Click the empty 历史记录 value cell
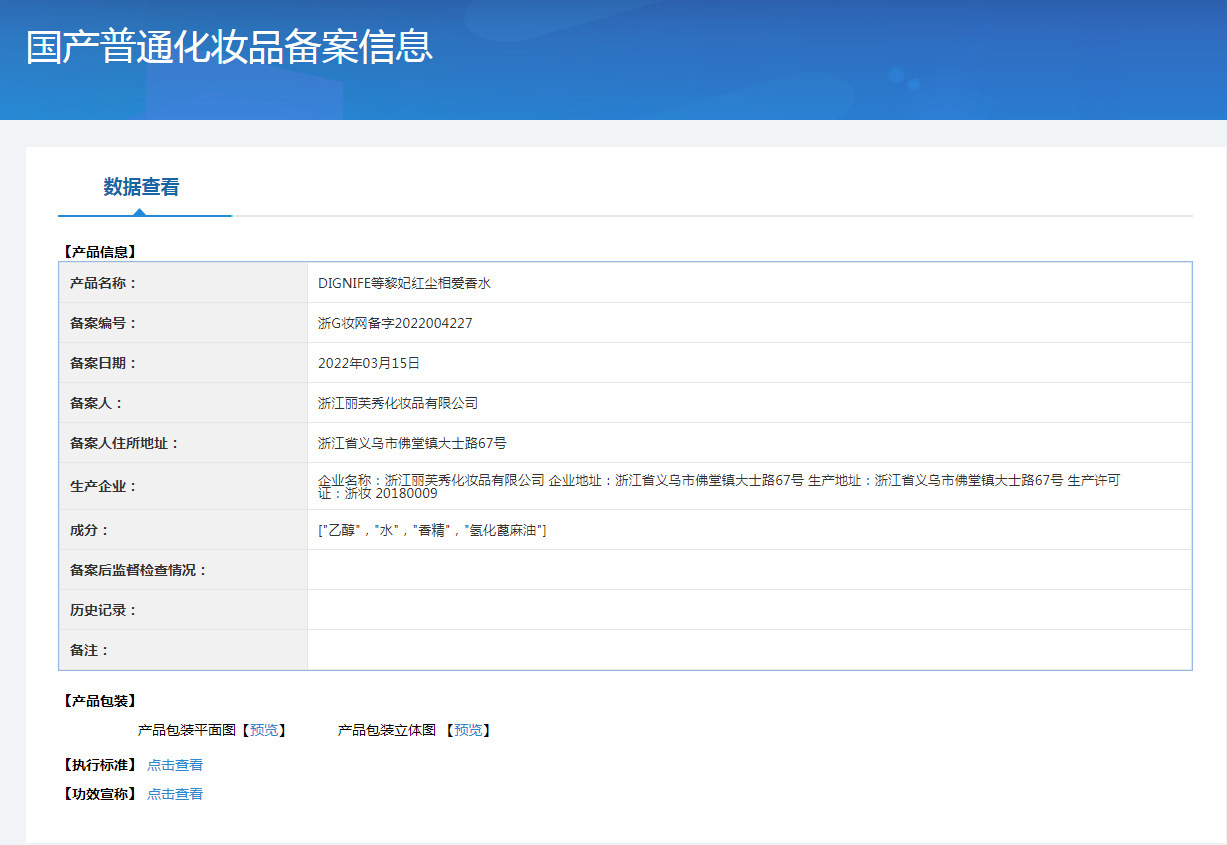This screenshot has height=845, width=1227. 749,610
